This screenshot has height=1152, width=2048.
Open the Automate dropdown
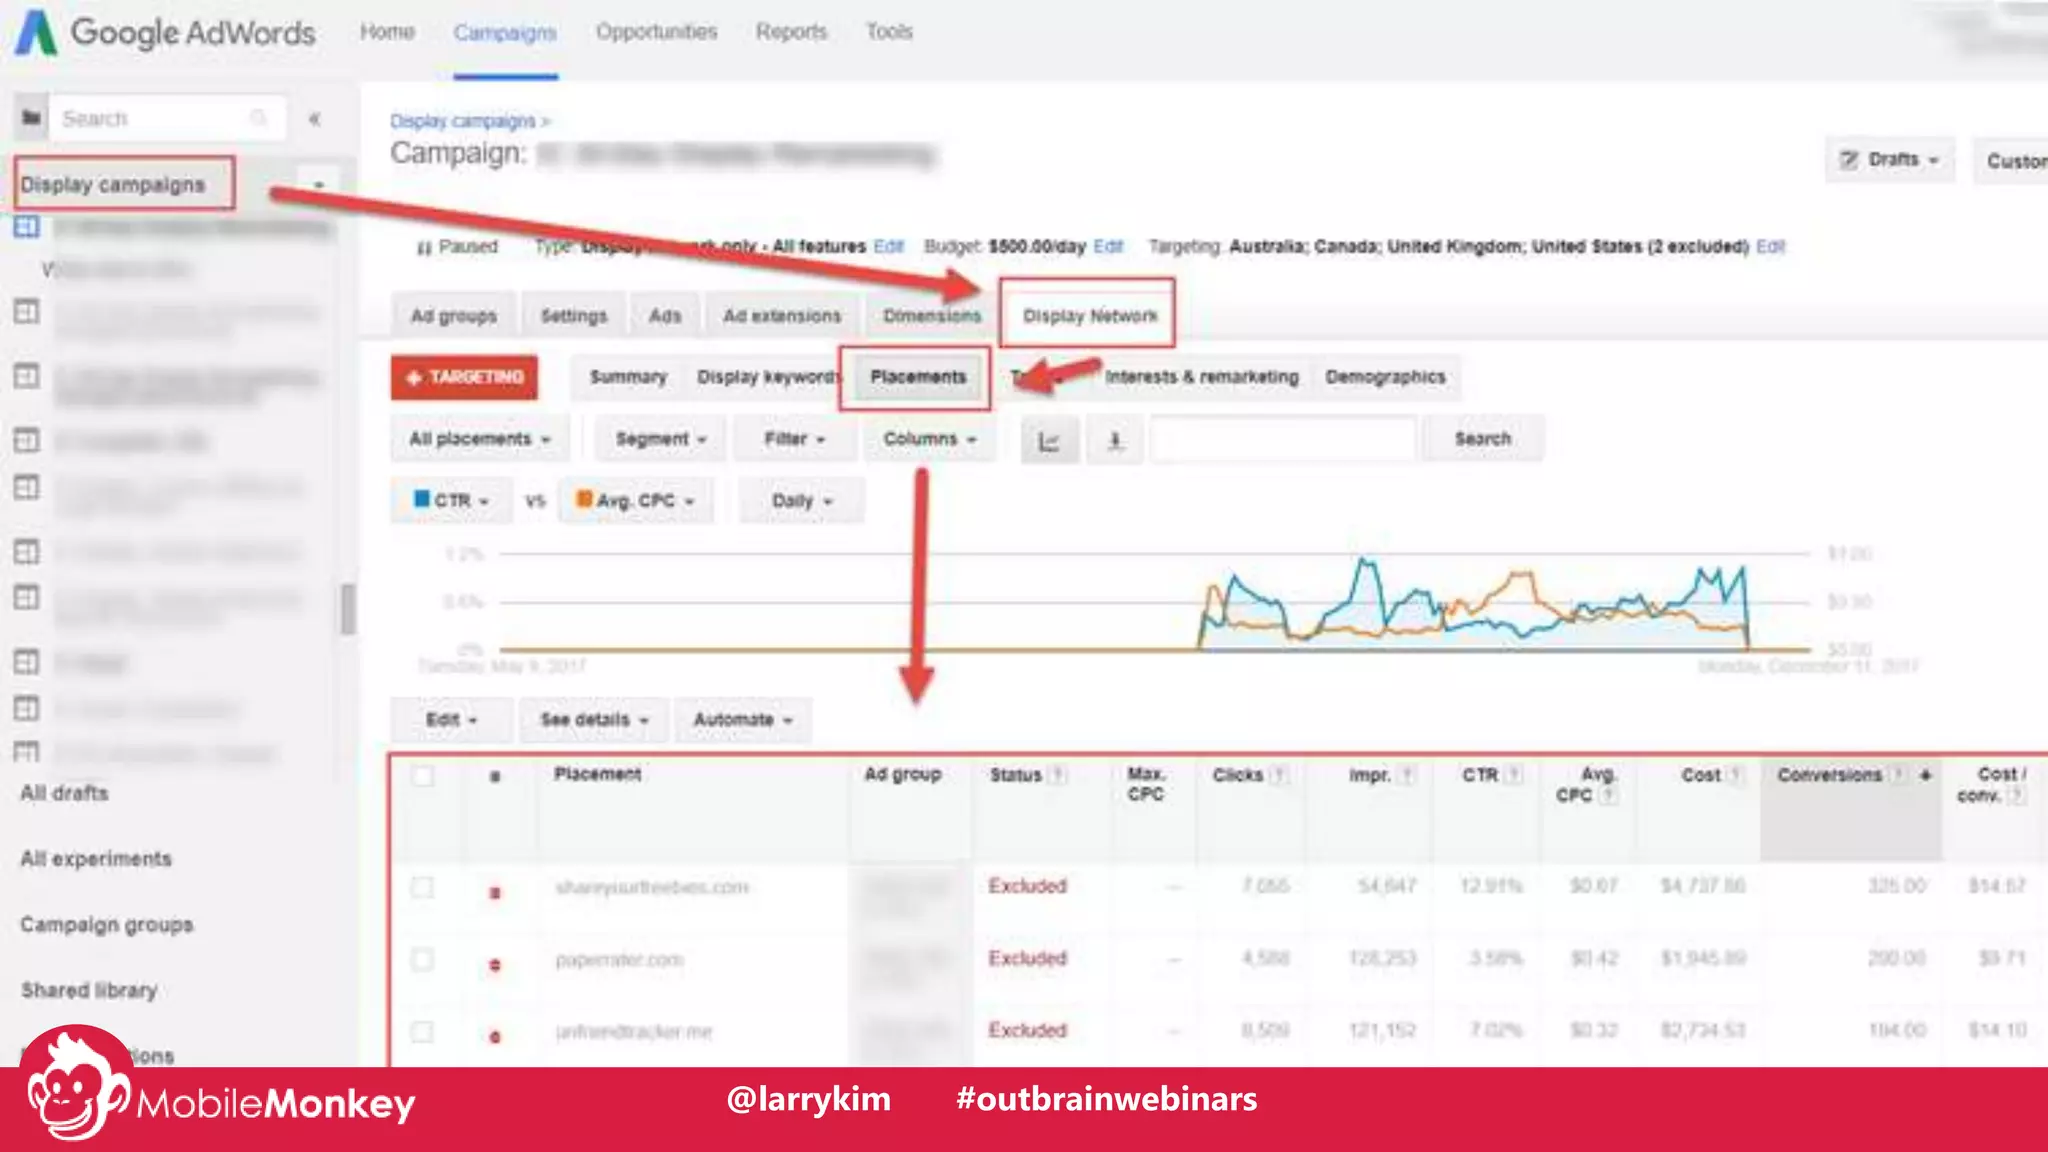tap(742, 720)
